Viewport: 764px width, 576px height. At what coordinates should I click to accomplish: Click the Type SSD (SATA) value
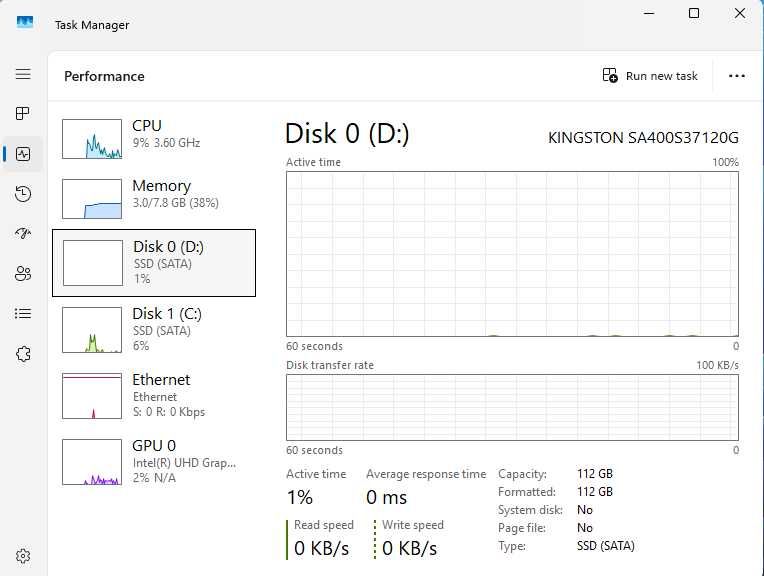[x=606, y=546]
